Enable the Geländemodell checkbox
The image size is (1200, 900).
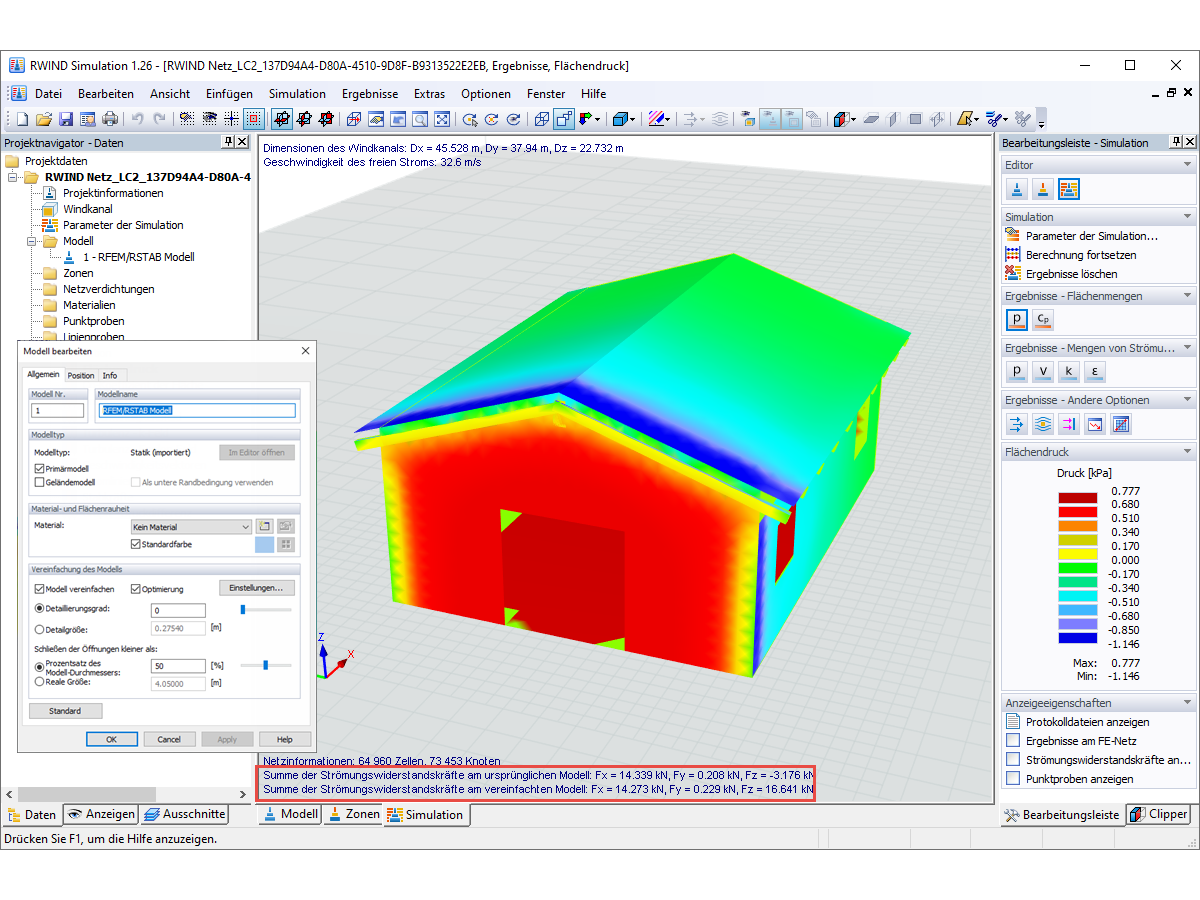click(x=39, y=482)
